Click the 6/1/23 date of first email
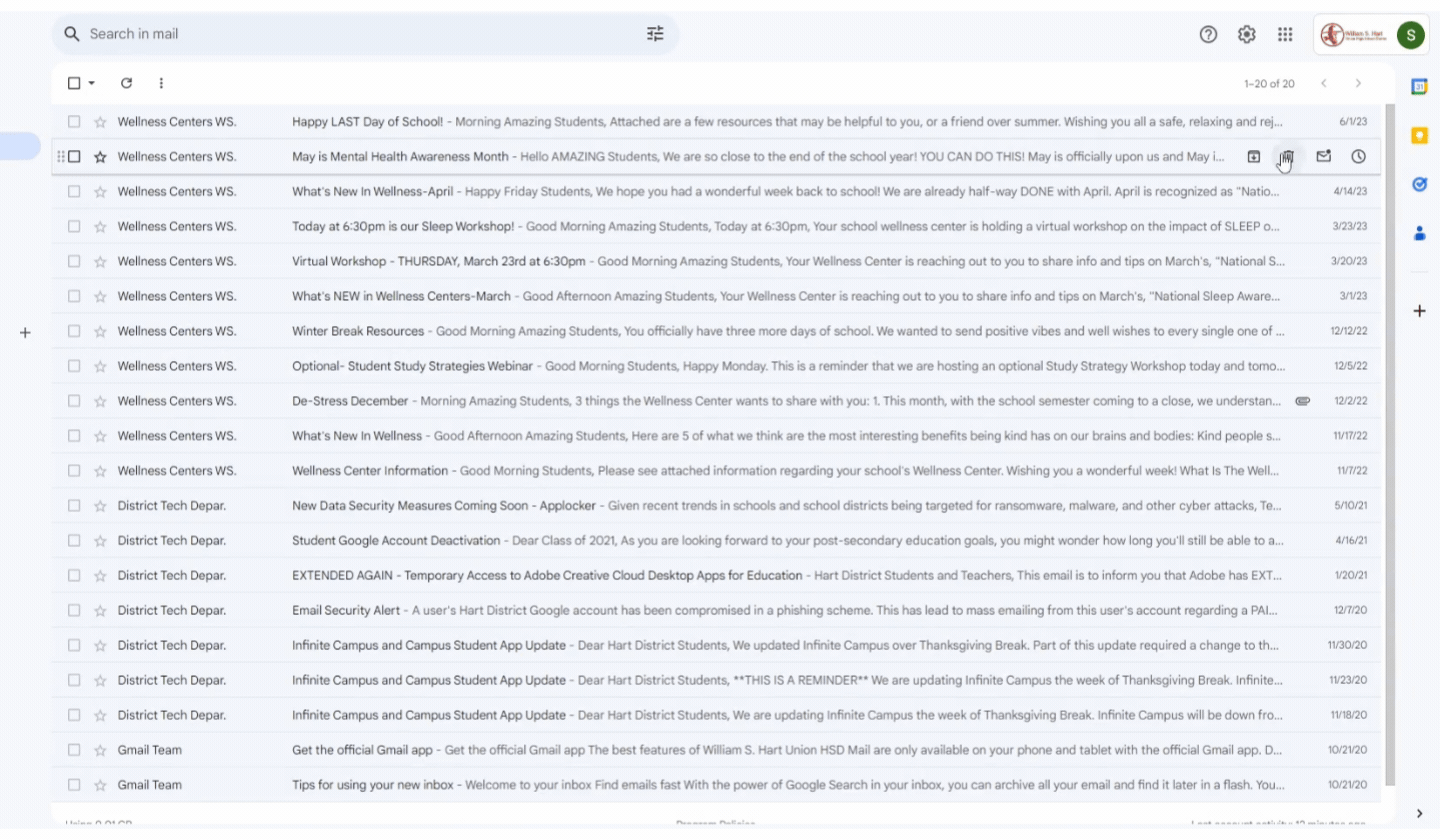The height and width of the screenshot is (840, 1440). (x=1353, y=122)
